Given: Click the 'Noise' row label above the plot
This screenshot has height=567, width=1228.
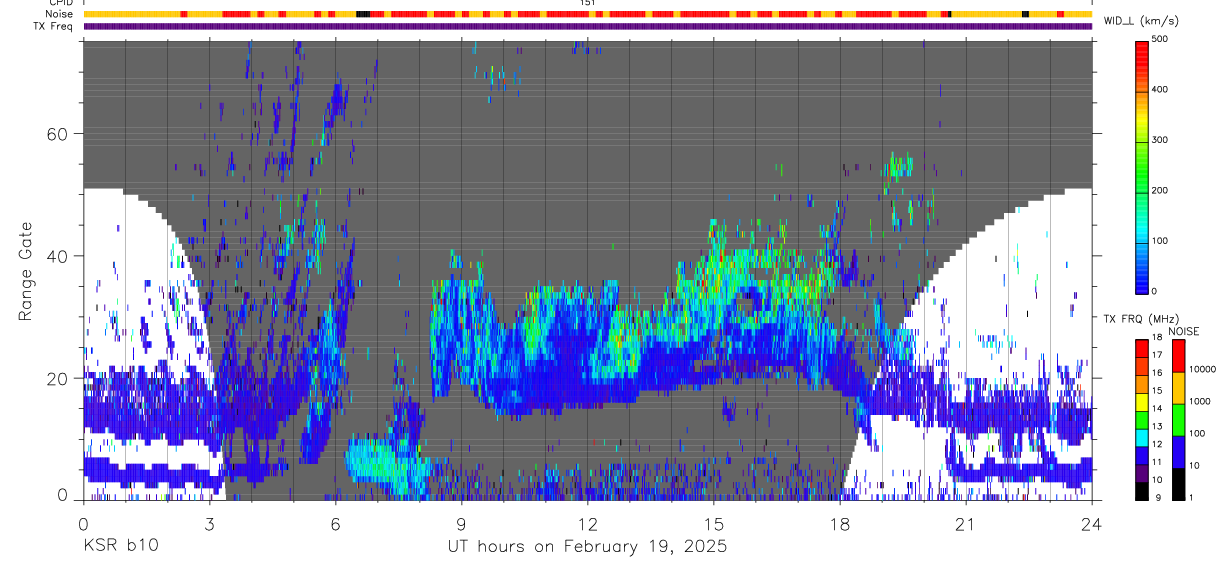Looking at the screenshot, I should [60, 14].
